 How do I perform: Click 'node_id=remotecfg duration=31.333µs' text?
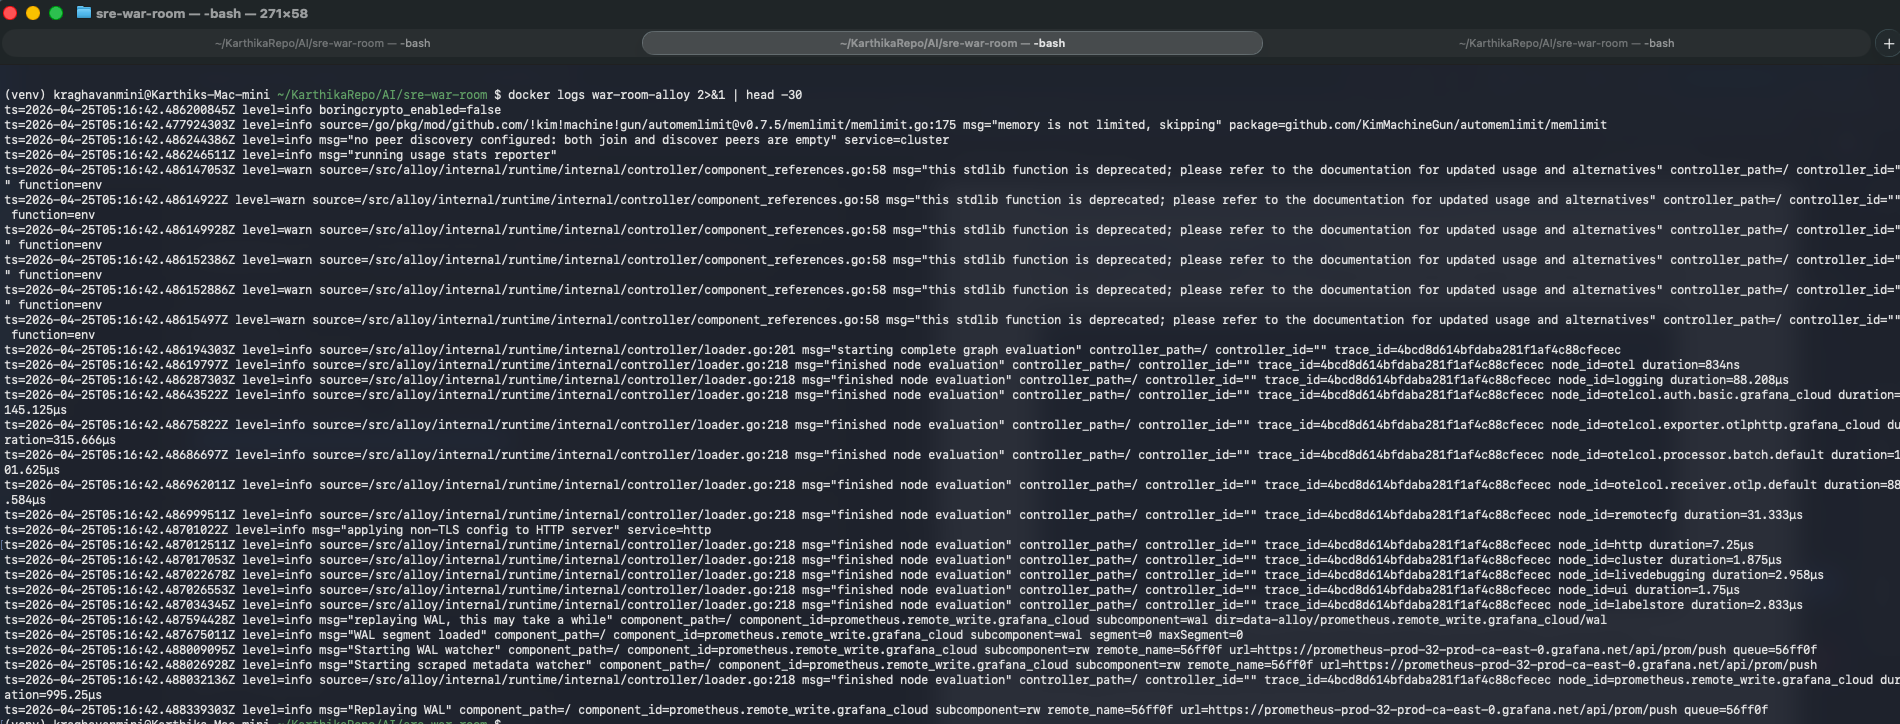point(1680,515)
